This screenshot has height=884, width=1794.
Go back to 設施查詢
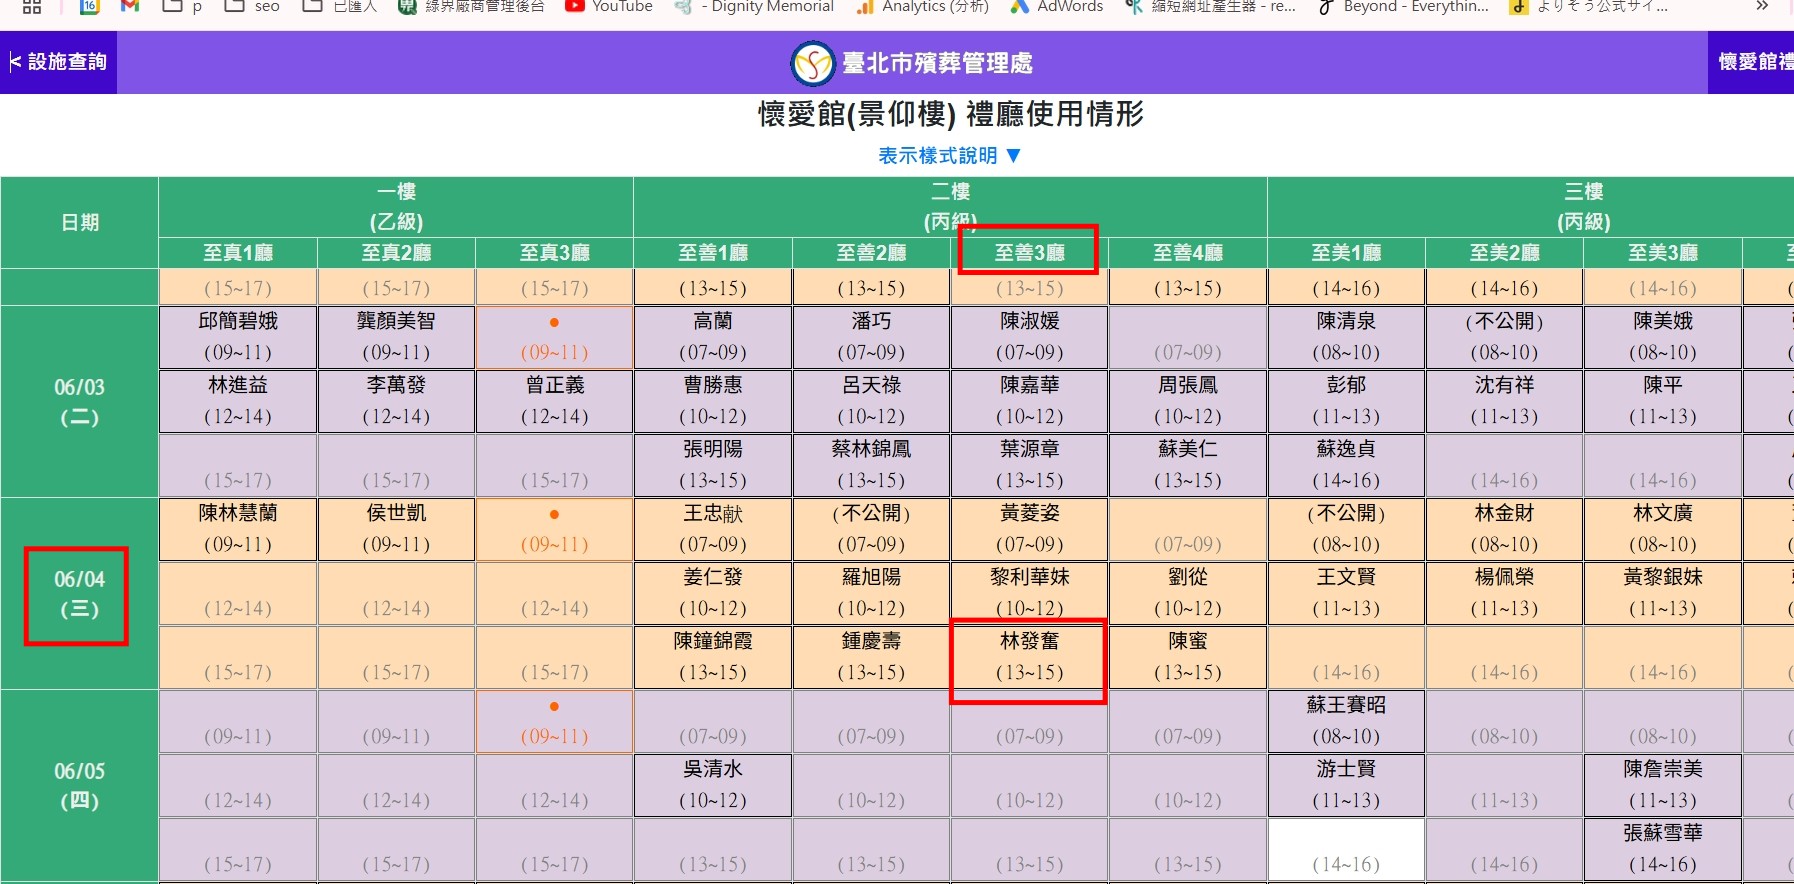[x=58, y=62]
